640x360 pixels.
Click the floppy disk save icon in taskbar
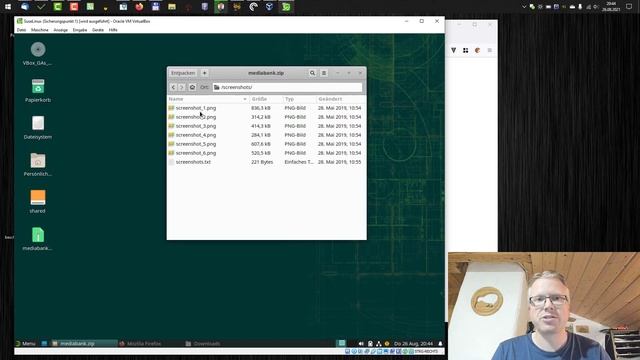point(156,7)
